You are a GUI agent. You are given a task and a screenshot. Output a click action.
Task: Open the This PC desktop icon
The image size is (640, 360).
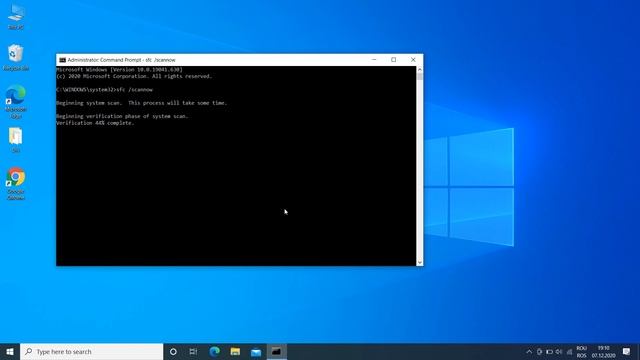click(16, 16)
